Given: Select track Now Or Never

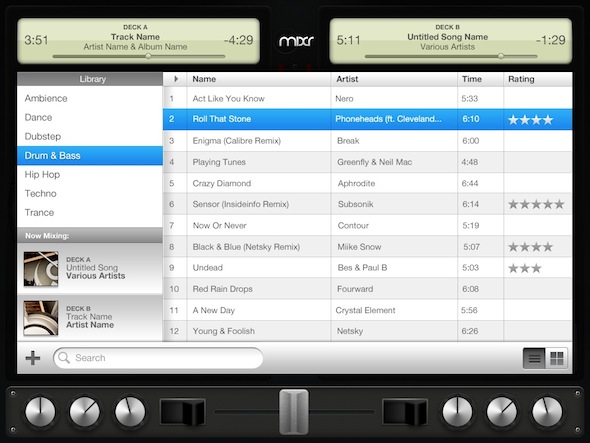Looking at the screenshot, I should click(368, 225).
